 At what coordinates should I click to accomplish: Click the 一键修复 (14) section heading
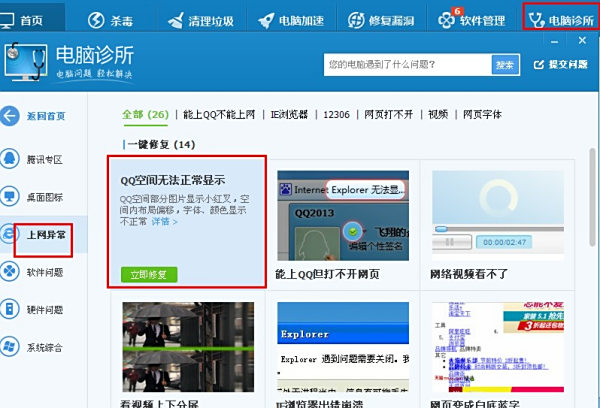point(161,145)
